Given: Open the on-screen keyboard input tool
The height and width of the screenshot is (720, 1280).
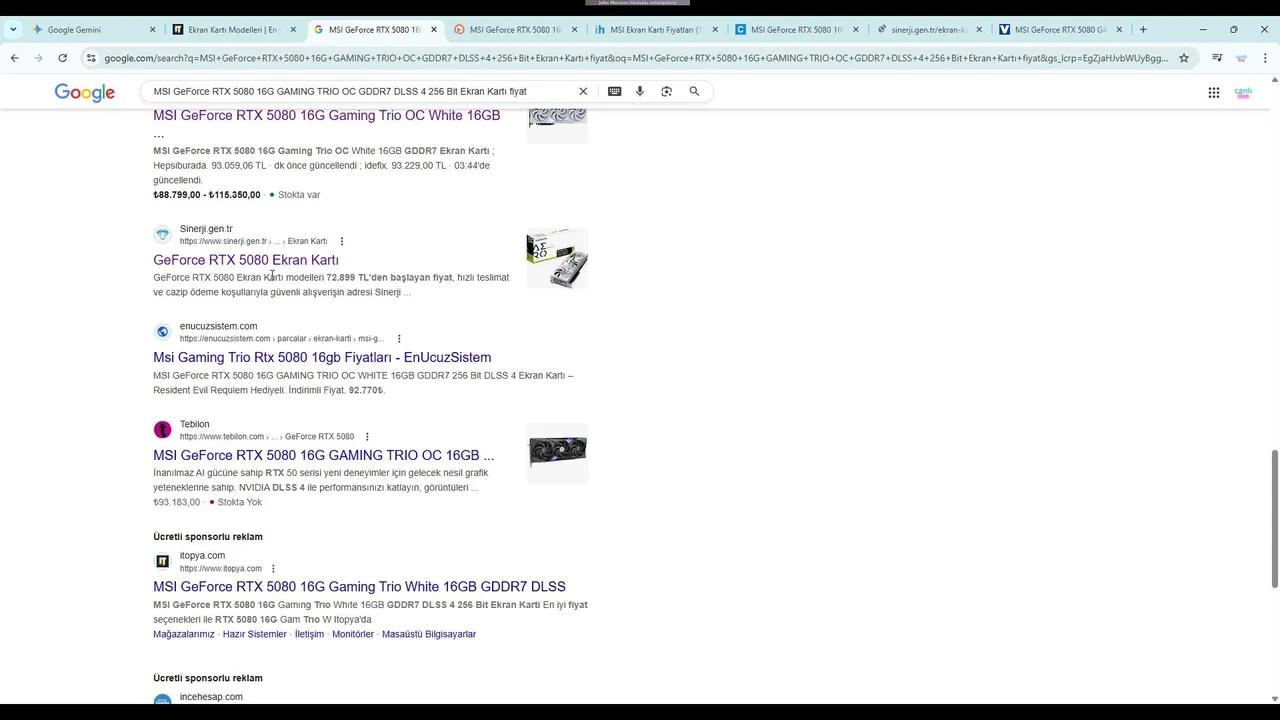Looking at the screenshot, I should click(614, 91).
